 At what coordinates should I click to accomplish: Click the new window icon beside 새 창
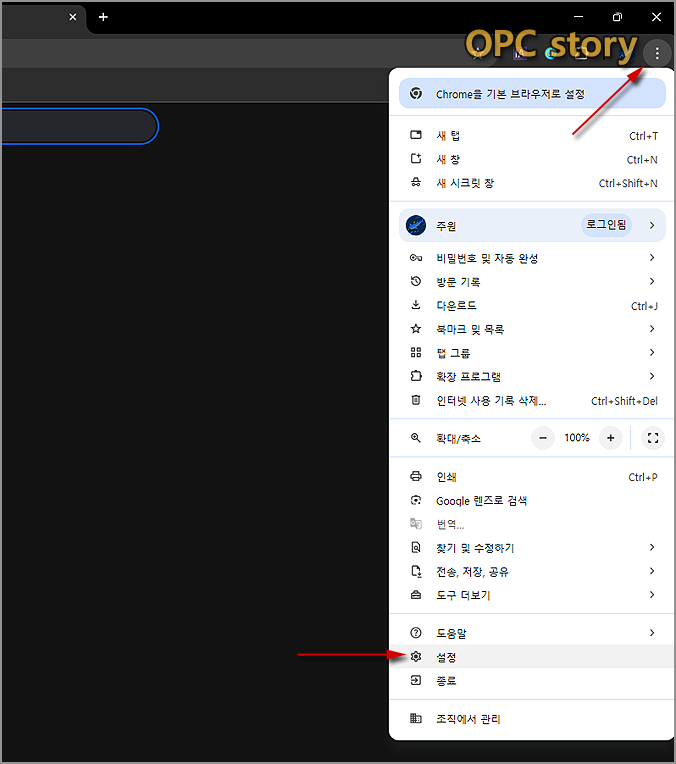(416, 159)
